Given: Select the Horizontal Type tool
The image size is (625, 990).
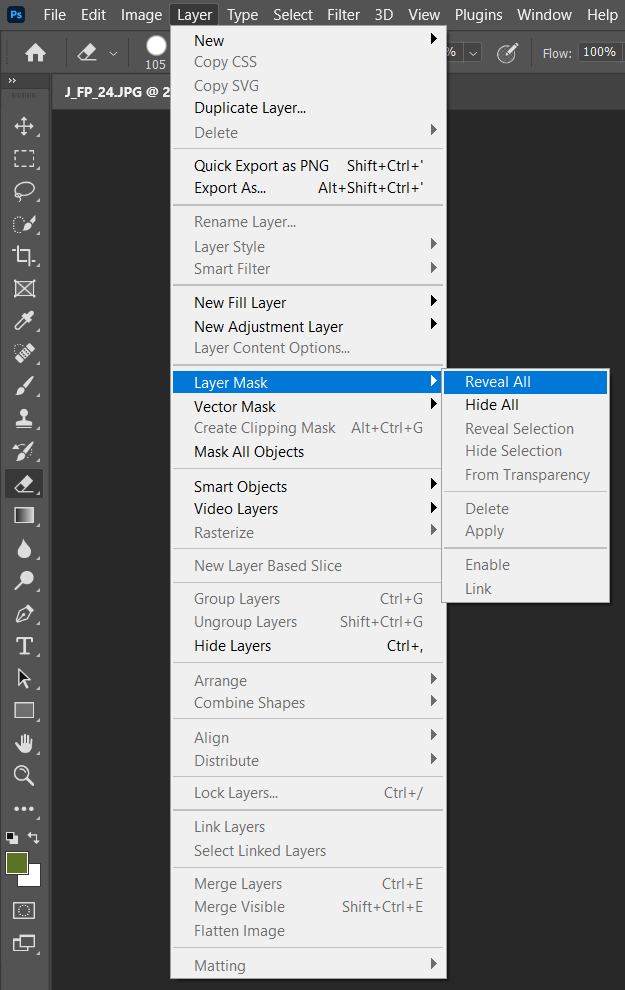Looking at the screenshot, I should [24, 646].
